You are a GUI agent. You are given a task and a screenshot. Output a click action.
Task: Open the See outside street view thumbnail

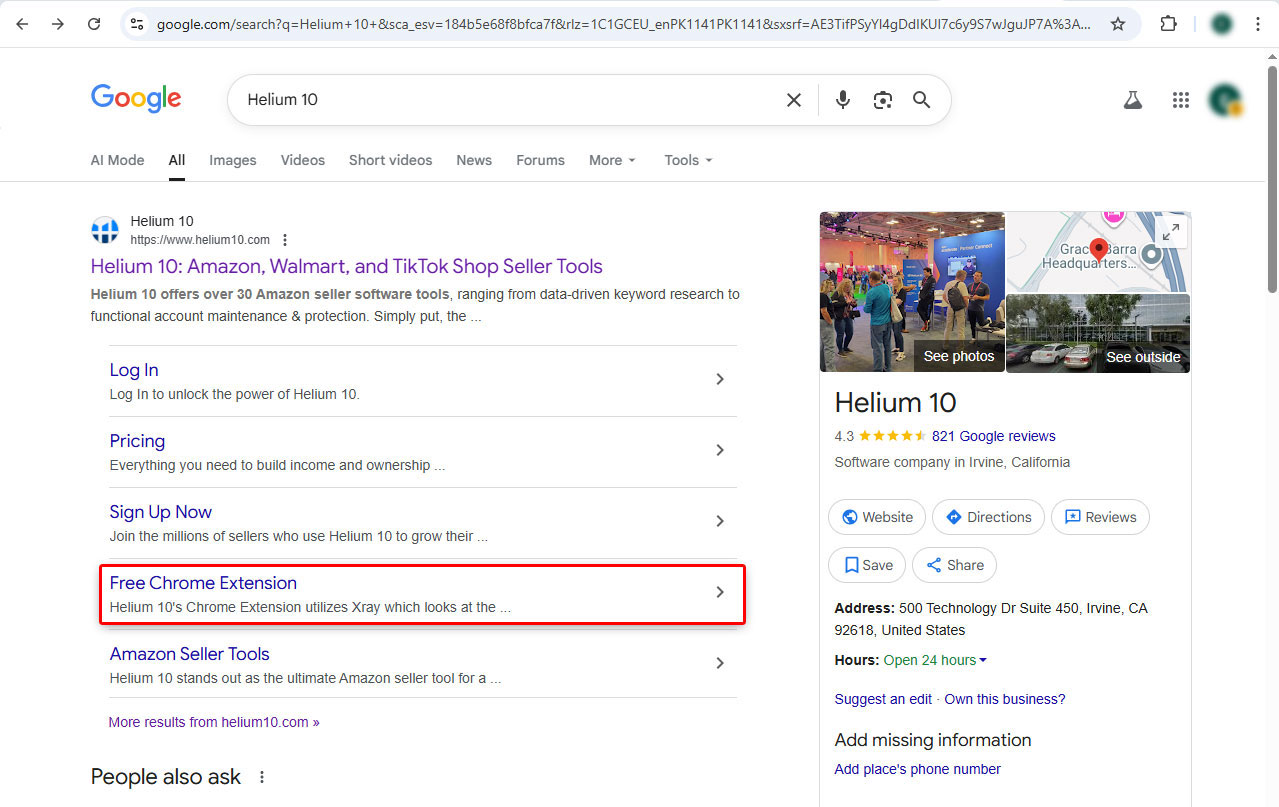[x=1098, y=333]
